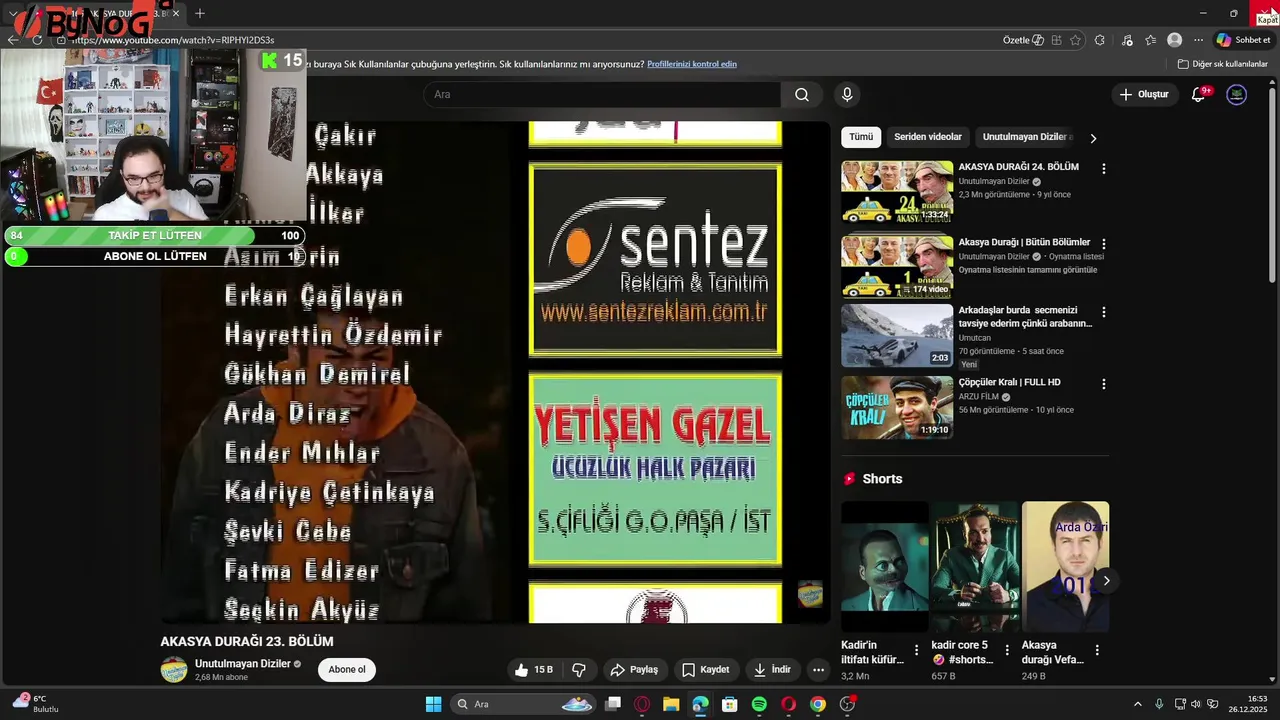
Task: Open Google Chrome from taskbar
Action: 818,704
